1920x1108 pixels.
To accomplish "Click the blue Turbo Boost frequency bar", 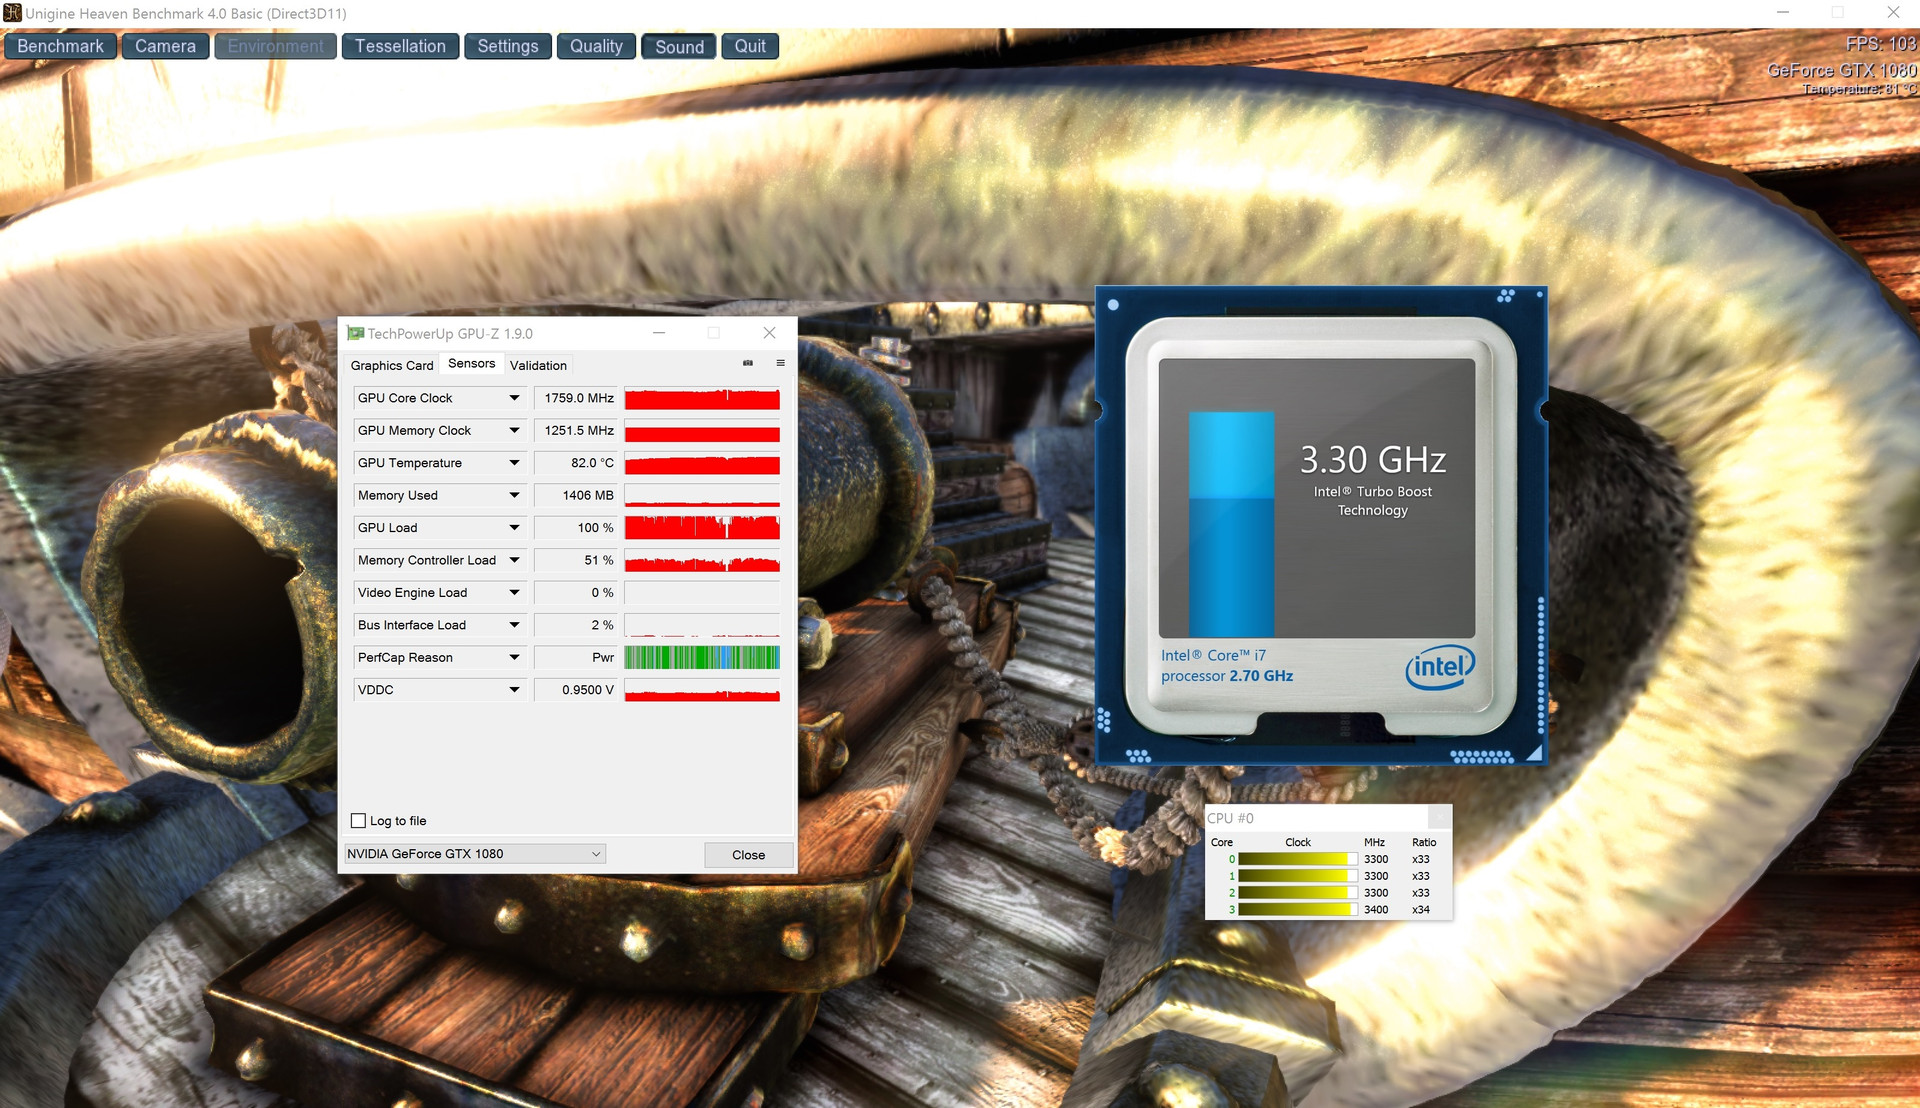I will point(1231,523).
